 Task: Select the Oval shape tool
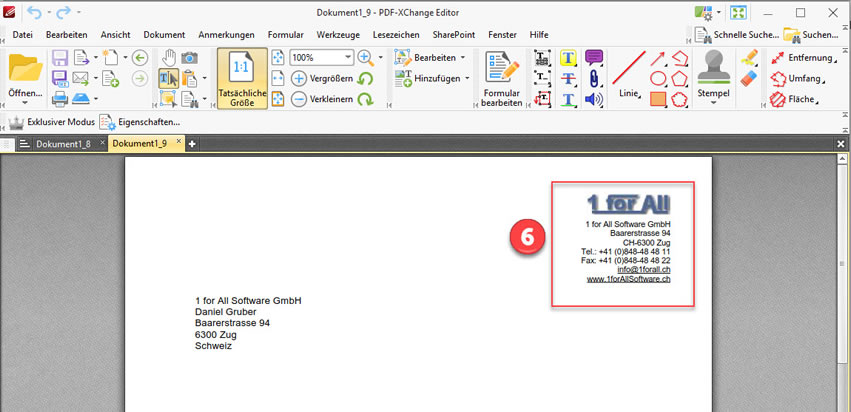pos(658,79)
